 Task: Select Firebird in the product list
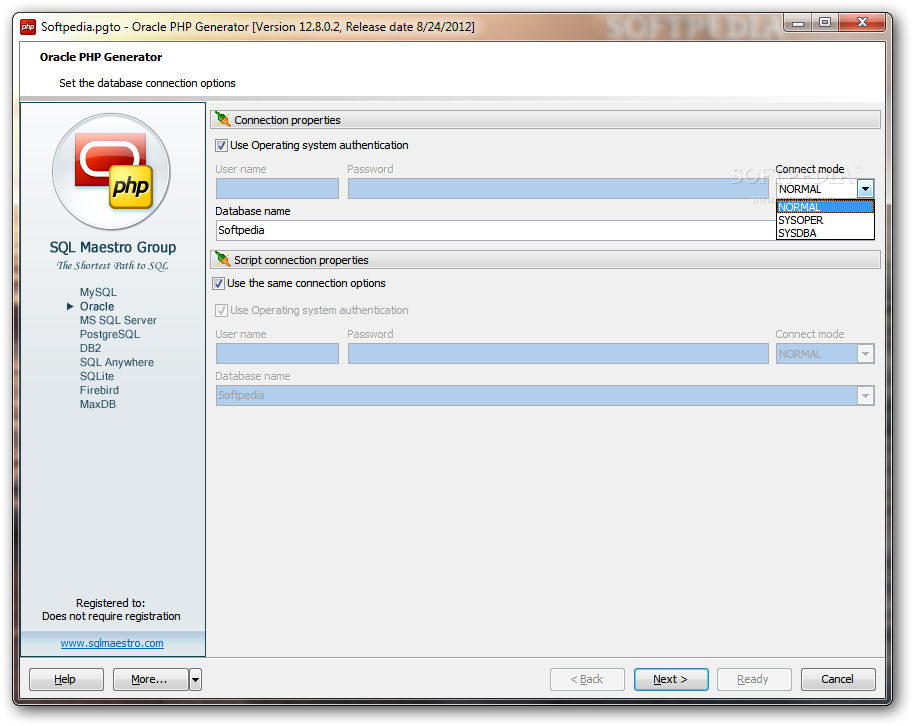tap(99, 390)
